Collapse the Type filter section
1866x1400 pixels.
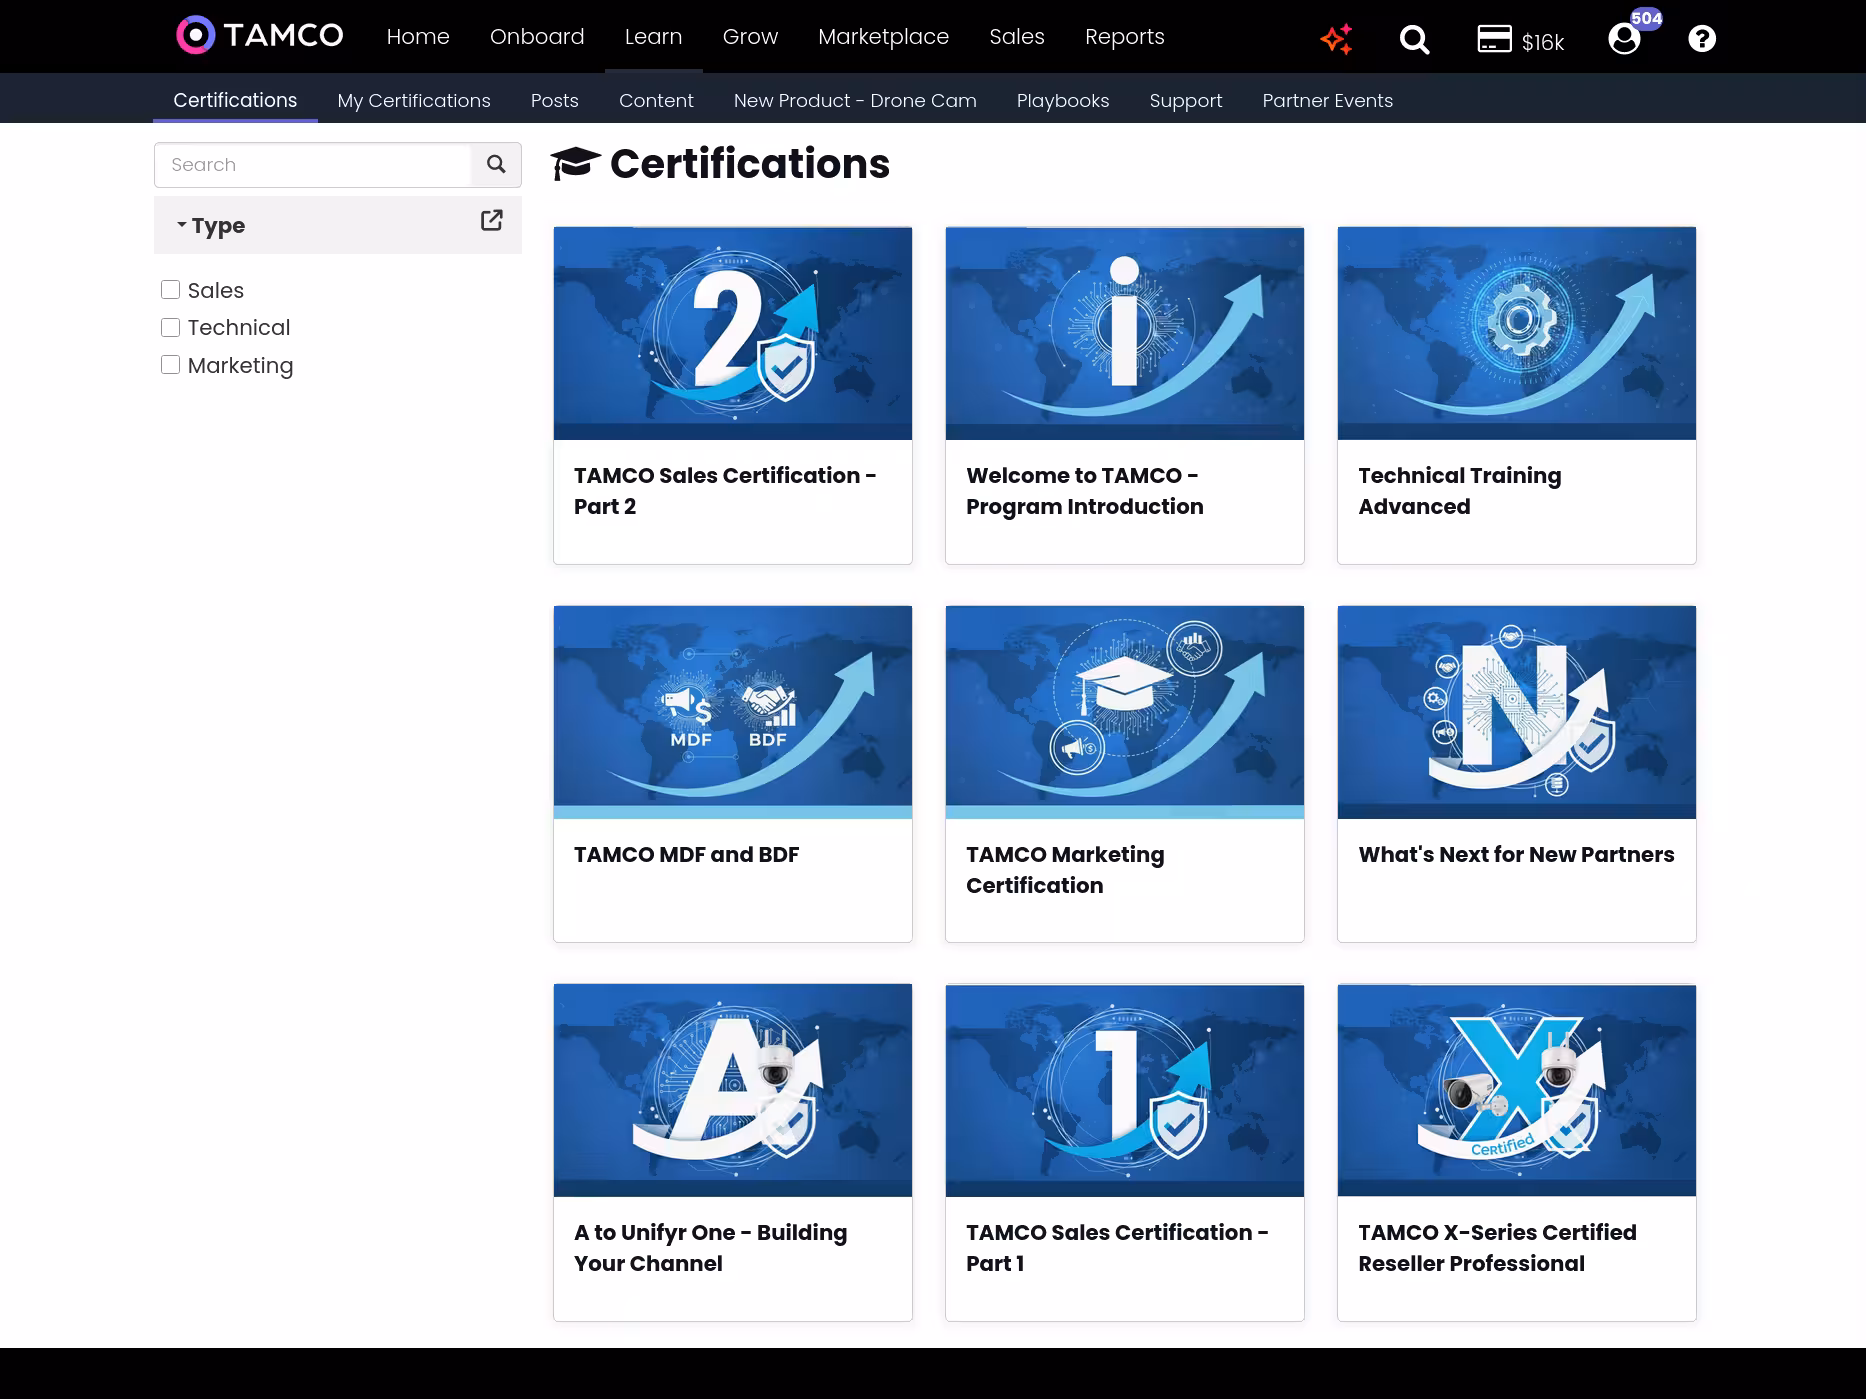click(x=211, y=226)
